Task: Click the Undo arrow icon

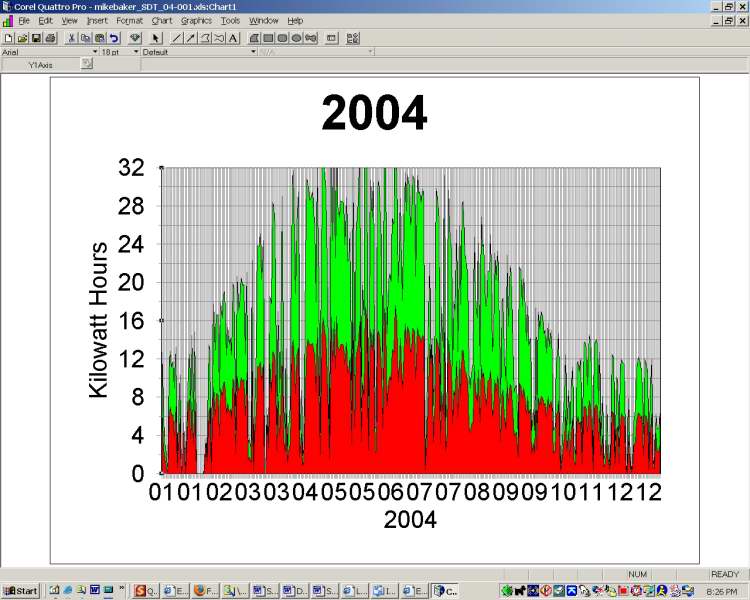Action: [x=113, y=38]
